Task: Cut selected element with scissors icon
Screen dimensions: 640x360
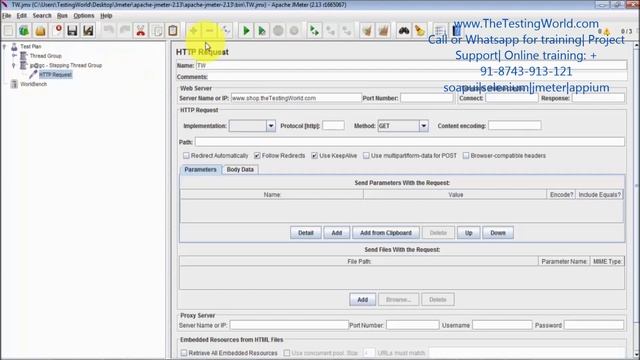Action: click(141, 31)
